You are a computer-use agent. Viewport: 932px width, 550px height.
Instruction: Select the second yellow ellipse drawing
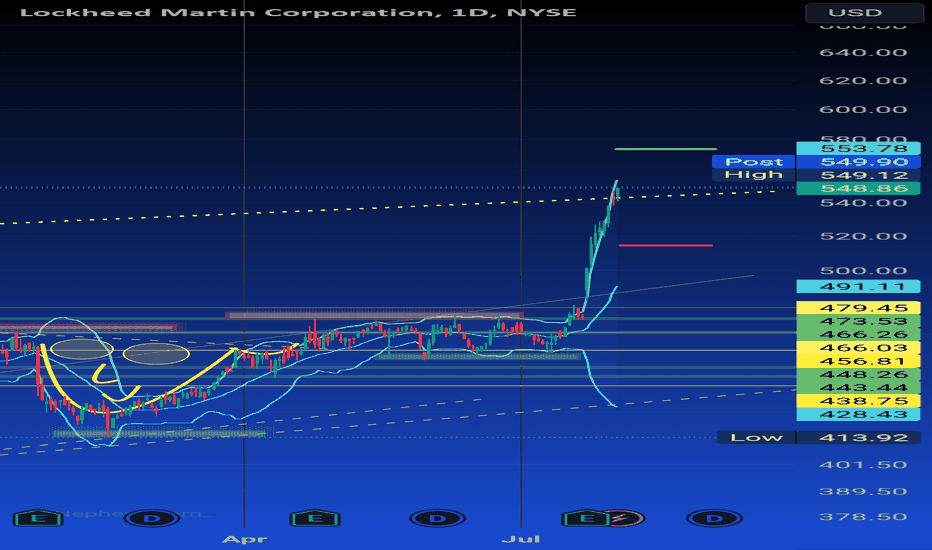(156, 354)
